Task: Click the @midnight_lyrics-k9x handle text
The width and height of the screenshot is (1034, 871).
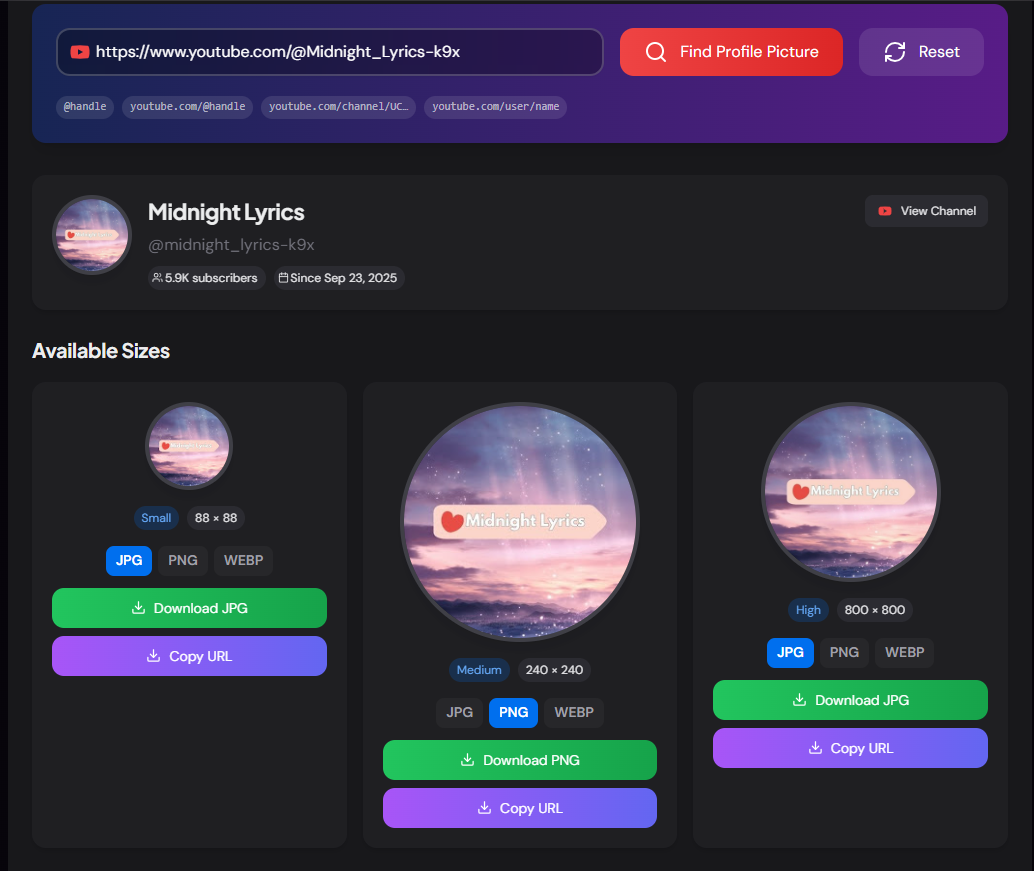Action: click(x=231, y=245)
